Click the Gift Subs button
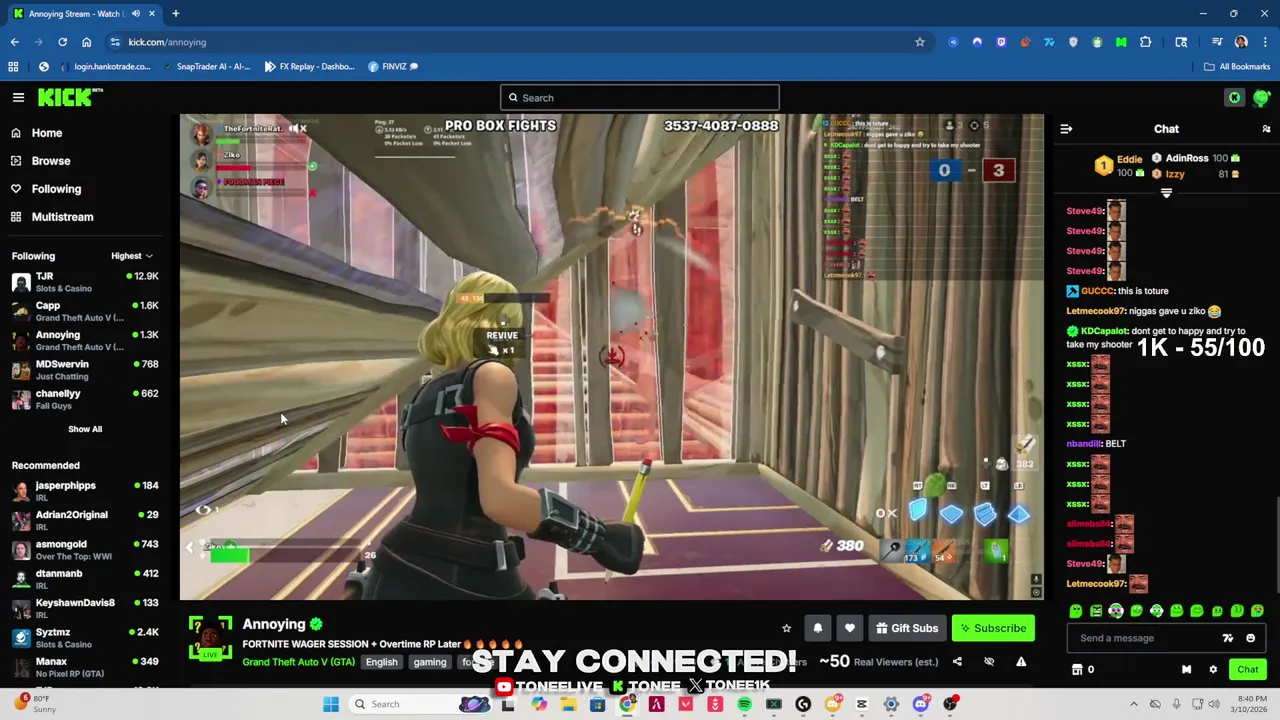 click(x=907, y=628)
